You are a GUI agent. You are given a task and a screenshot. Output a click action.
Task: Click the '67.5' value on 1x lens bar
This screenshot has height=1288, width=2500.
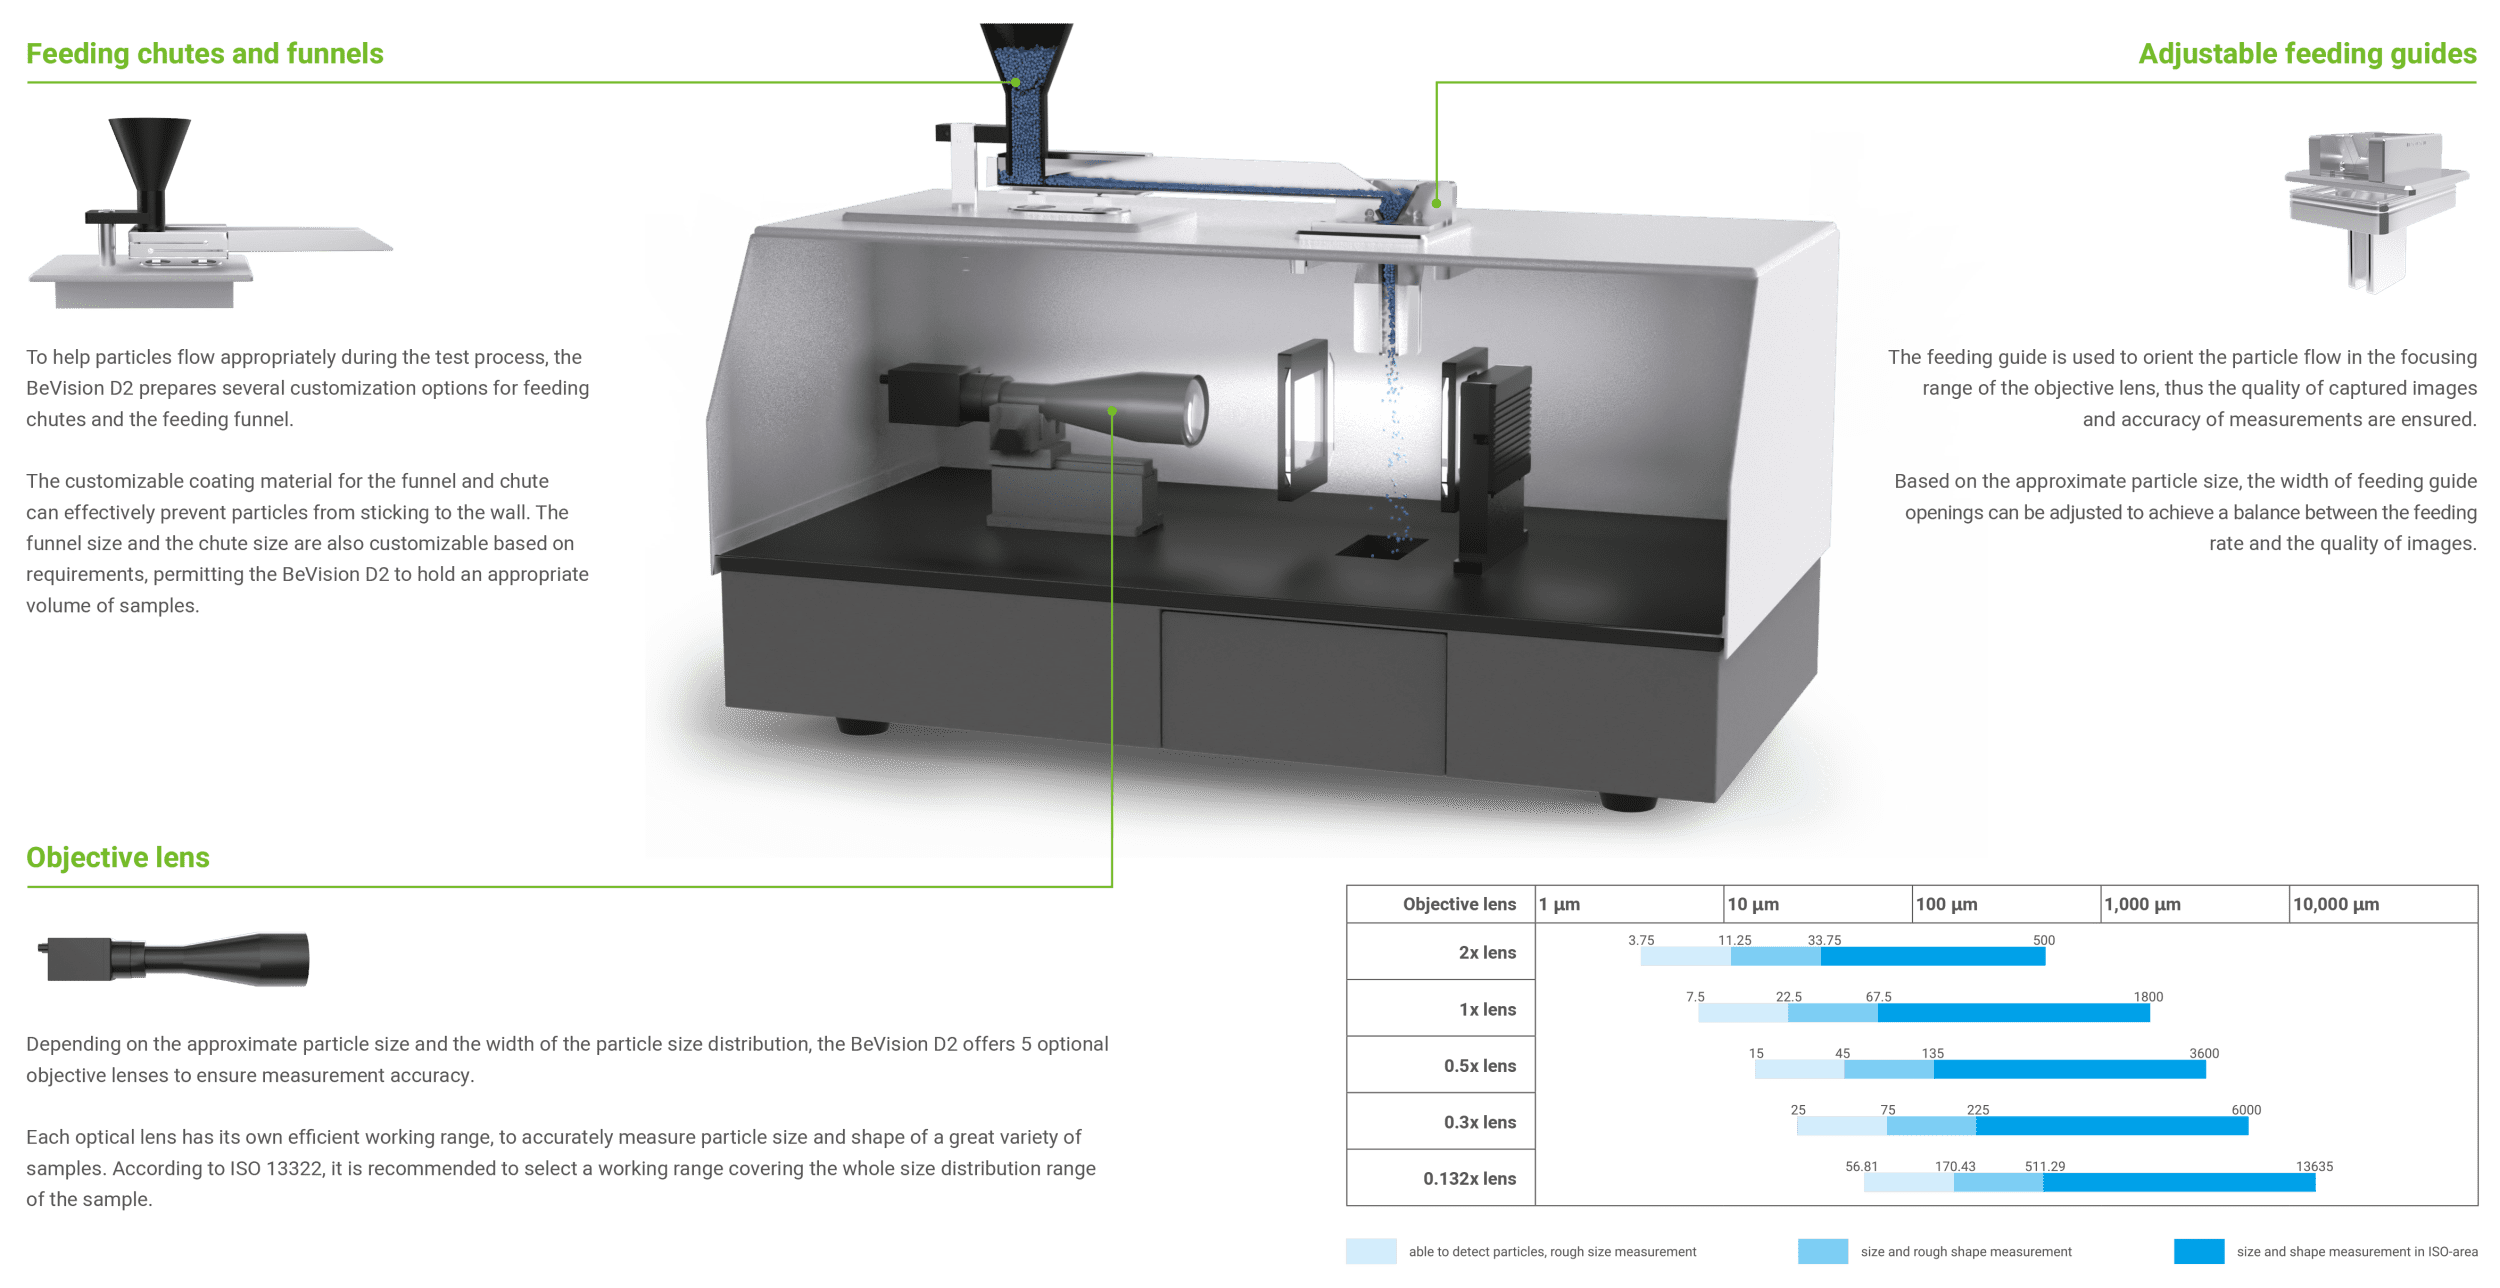(1878, 997)
